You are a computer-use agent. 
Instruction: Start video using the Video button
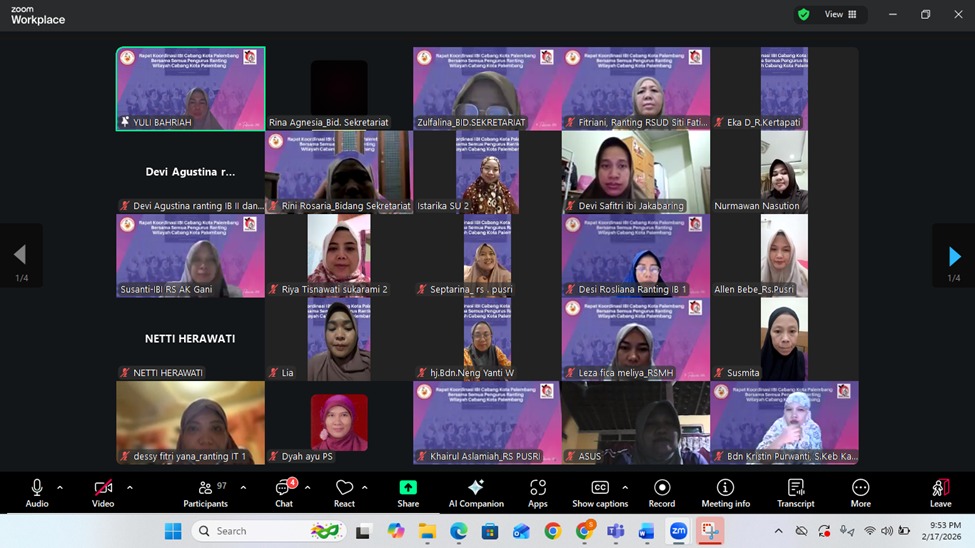pyautogui.click(x=103, y=494)
